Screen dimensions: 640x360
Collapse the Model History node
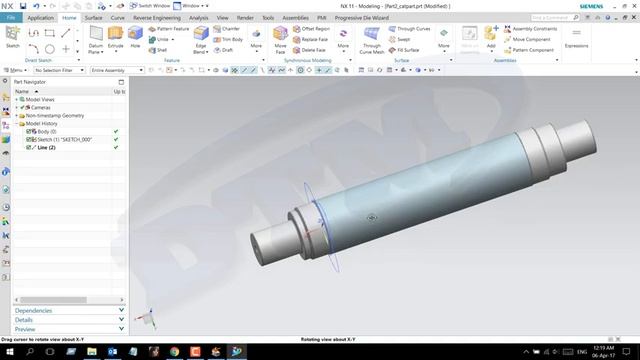tap(16, 124)
